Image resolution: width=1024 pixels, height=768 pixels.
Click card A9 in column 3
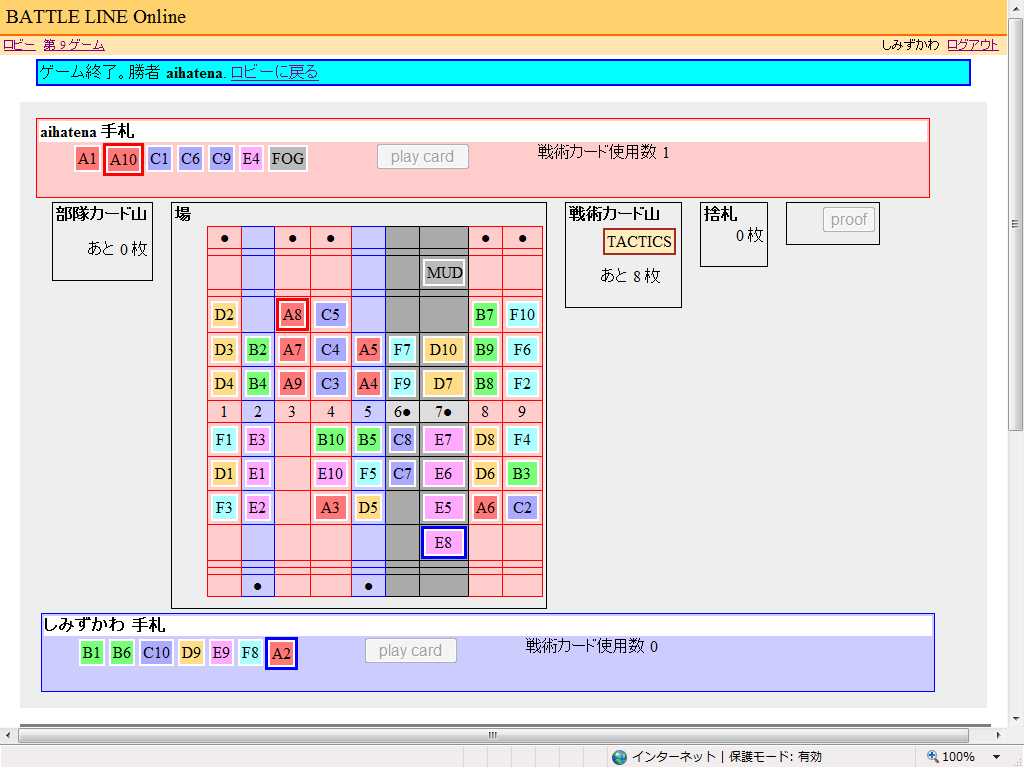point(292,383)
